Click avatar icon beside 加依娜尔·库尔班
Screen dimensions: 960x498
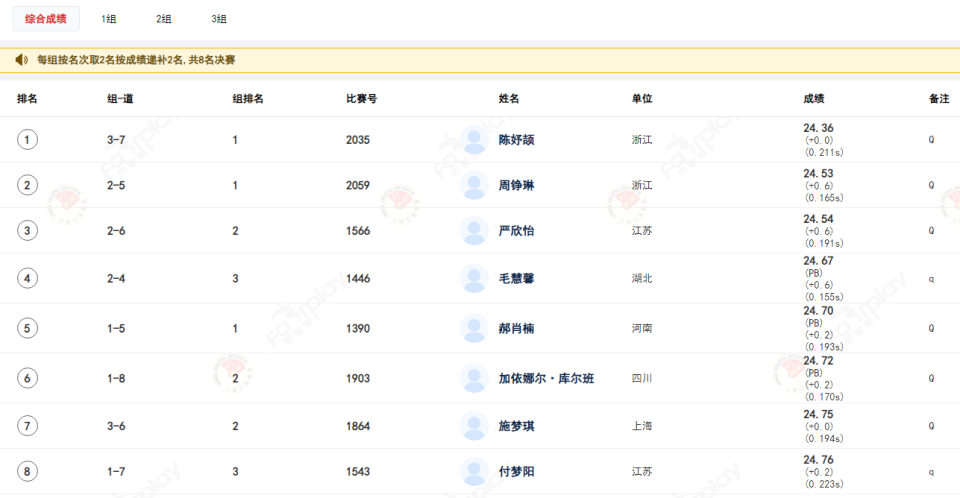click(474, 378)
